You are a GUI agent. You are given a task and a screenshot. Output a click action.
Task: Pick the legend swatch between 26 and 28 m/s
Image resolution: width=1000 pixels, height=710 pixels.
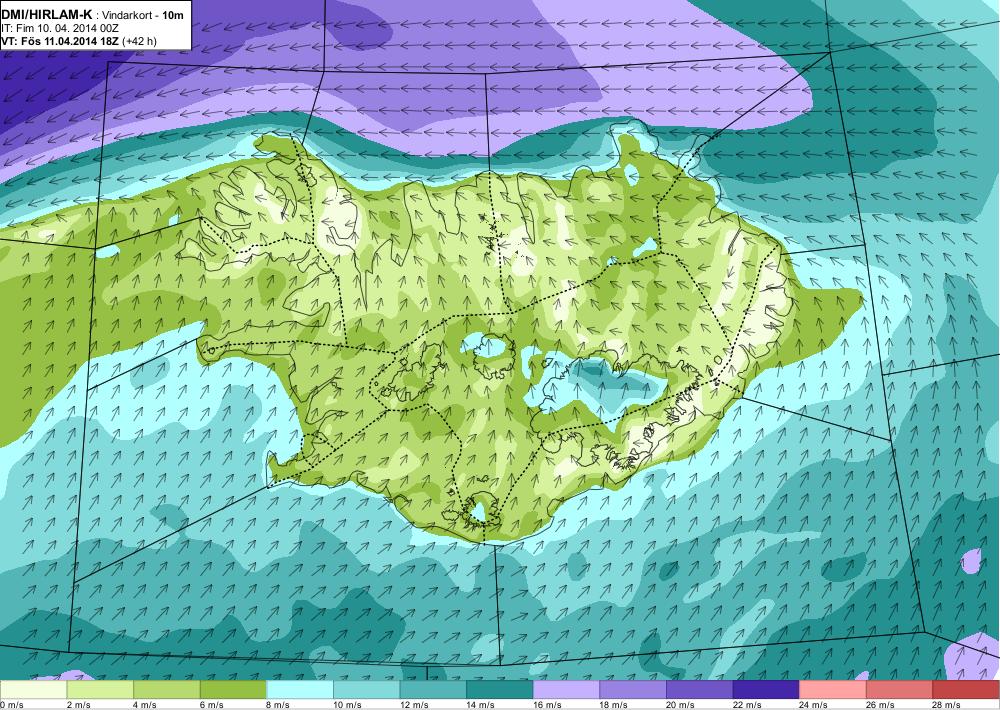pyautogui.click(x=899, y=690)
